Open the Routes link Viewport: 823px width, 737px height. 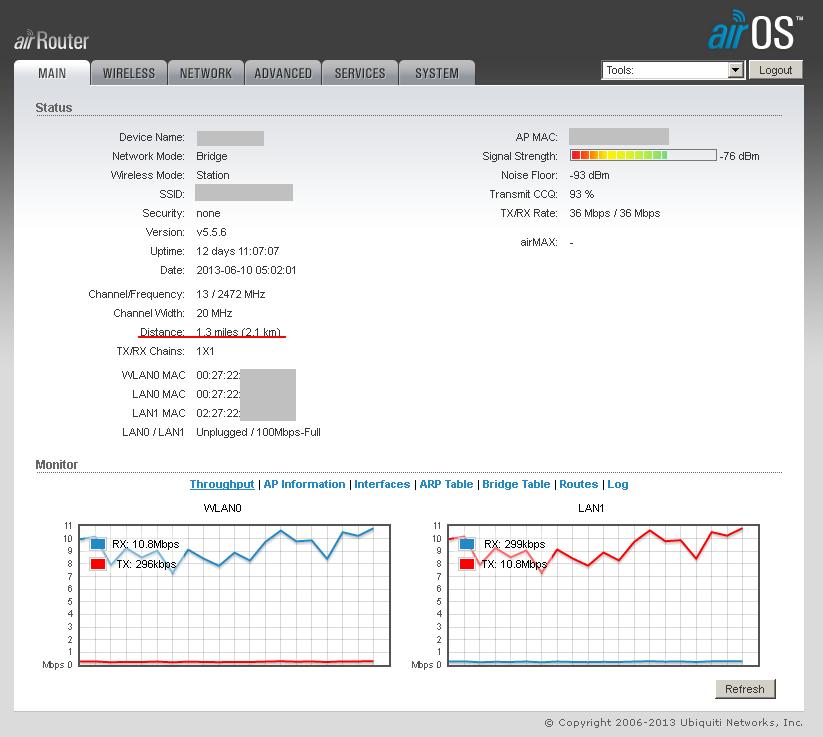point(578,484)
